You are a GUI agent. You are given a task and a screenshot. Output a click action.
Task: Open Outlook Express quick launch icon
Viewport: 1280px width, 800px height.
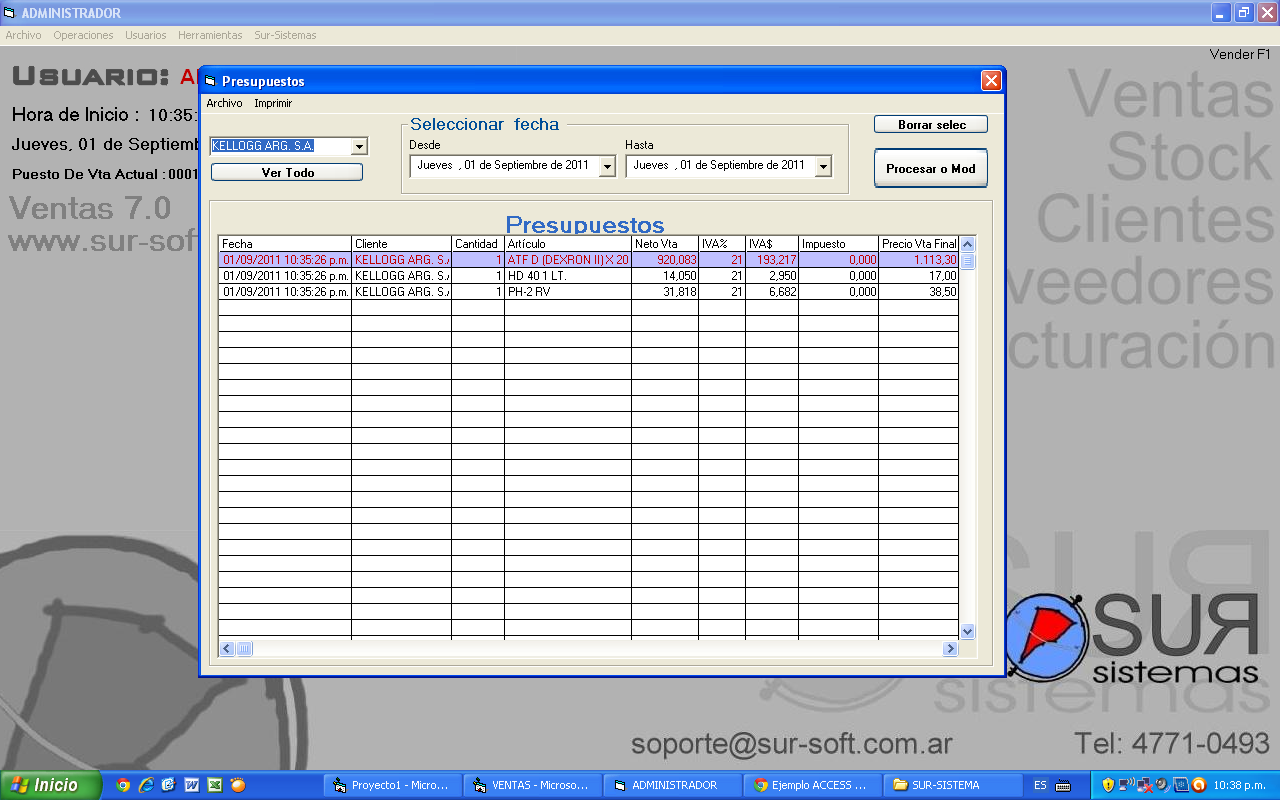coord(168,785)
